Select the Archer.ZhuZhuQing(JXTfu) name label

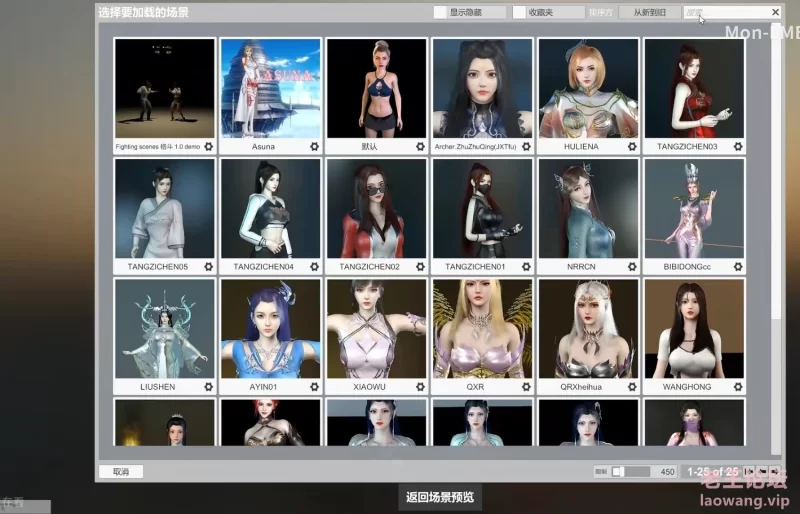(476, 146)
